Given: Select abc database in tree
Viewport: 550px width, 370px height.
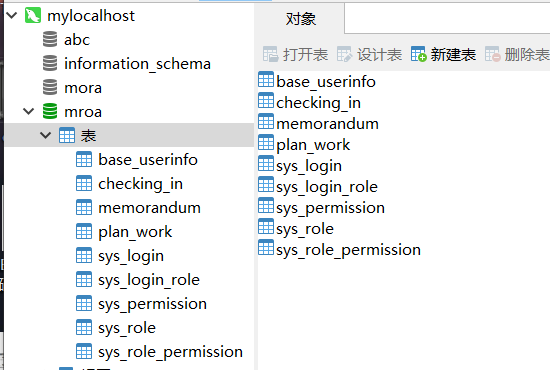Looking at the screenshot, I should (x=77, y=40).
